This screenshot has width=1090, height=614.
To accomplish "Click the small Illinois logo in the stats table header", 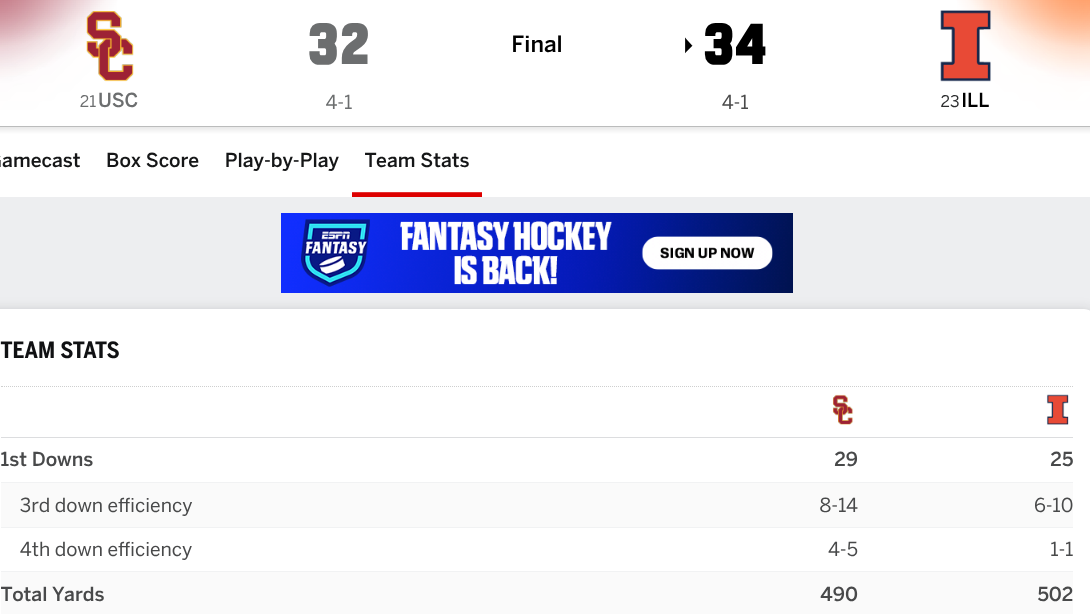I will pyautogui.click(x=1057, y=410).
